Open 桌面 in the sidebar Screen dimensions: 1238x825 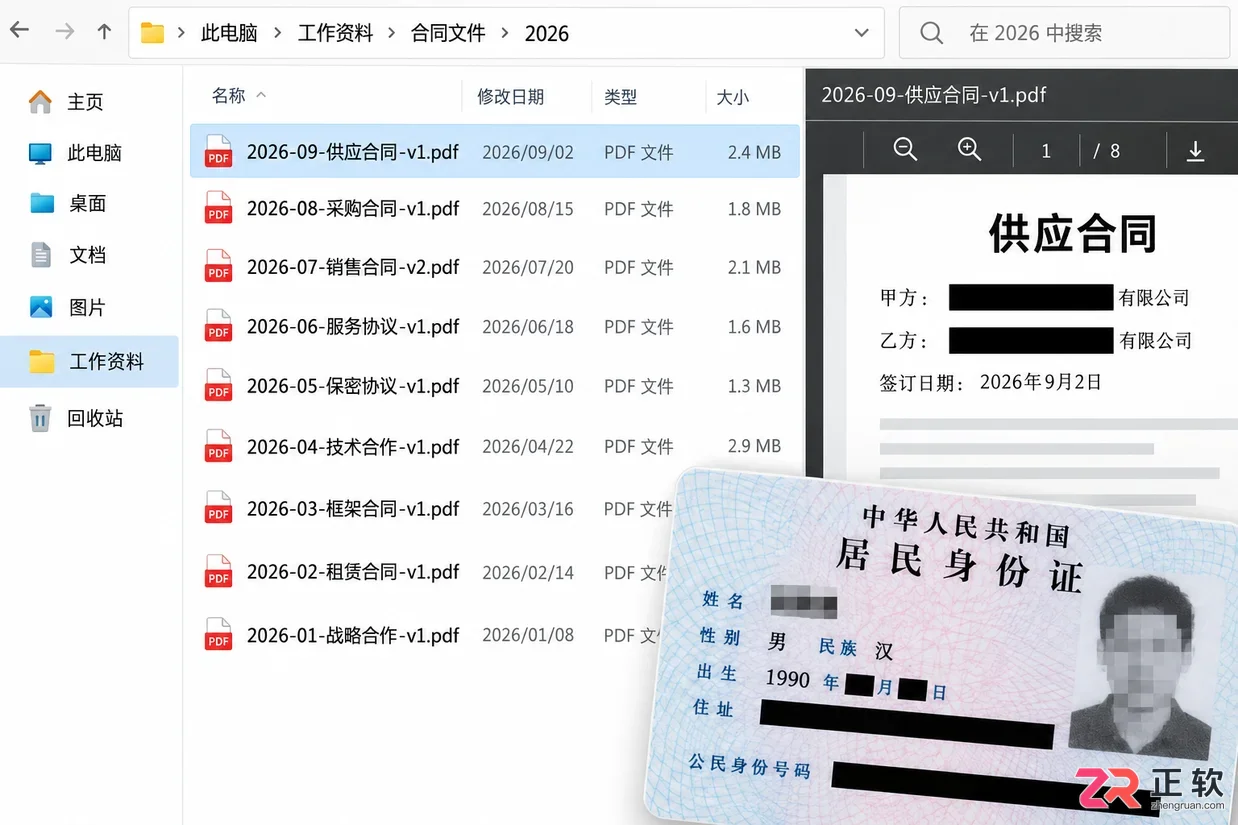click(x=87, y=203)
